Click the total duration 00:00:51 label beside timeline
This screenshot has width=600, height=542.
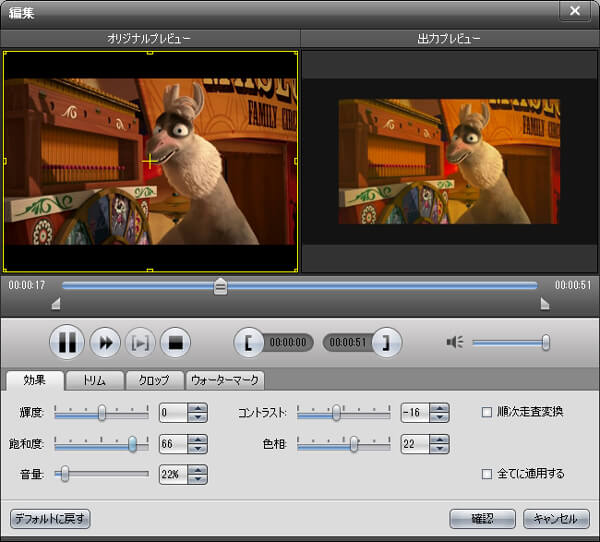click(x=573, y=285)
